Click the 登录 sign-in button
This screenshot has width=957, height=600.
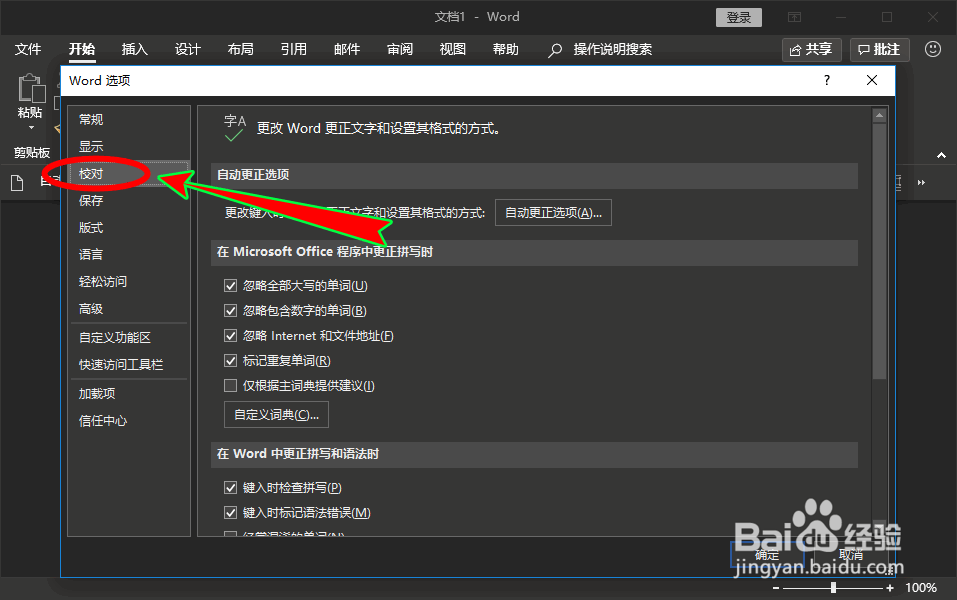click(739, 18)
